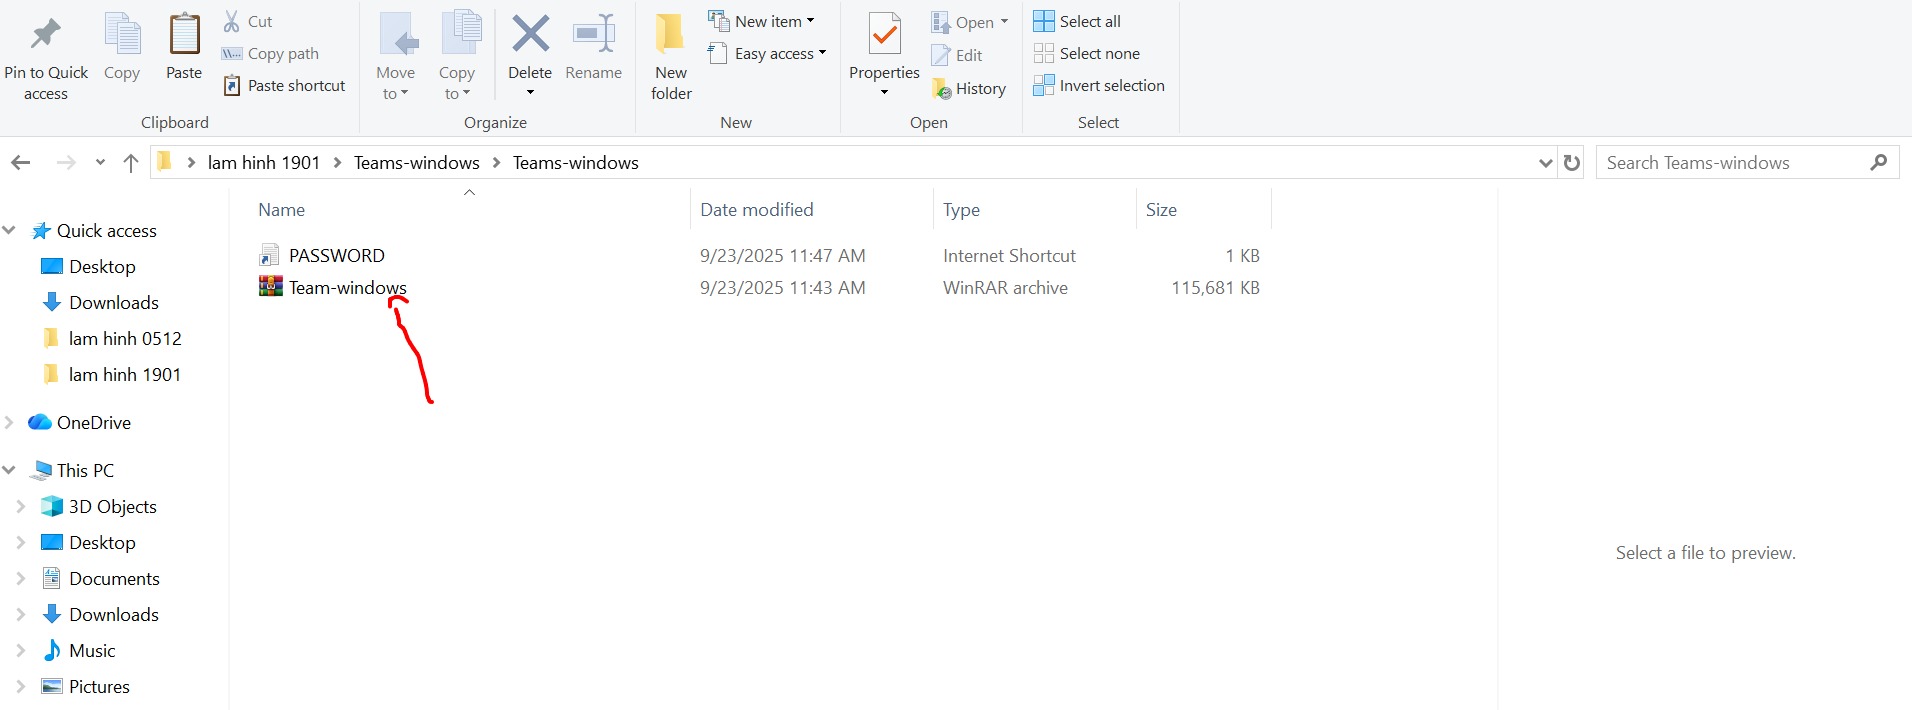The height and width of the screenshot is (710, 1912).
Task: Refresh the folder view in address bar
Action: [1572, 163]
